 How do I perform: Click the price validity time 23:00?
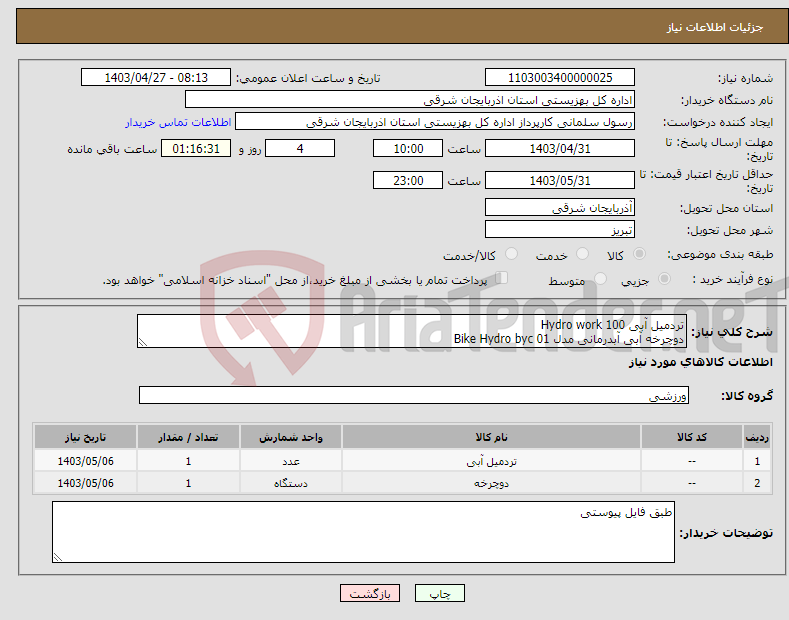click(x=408, y=180)
